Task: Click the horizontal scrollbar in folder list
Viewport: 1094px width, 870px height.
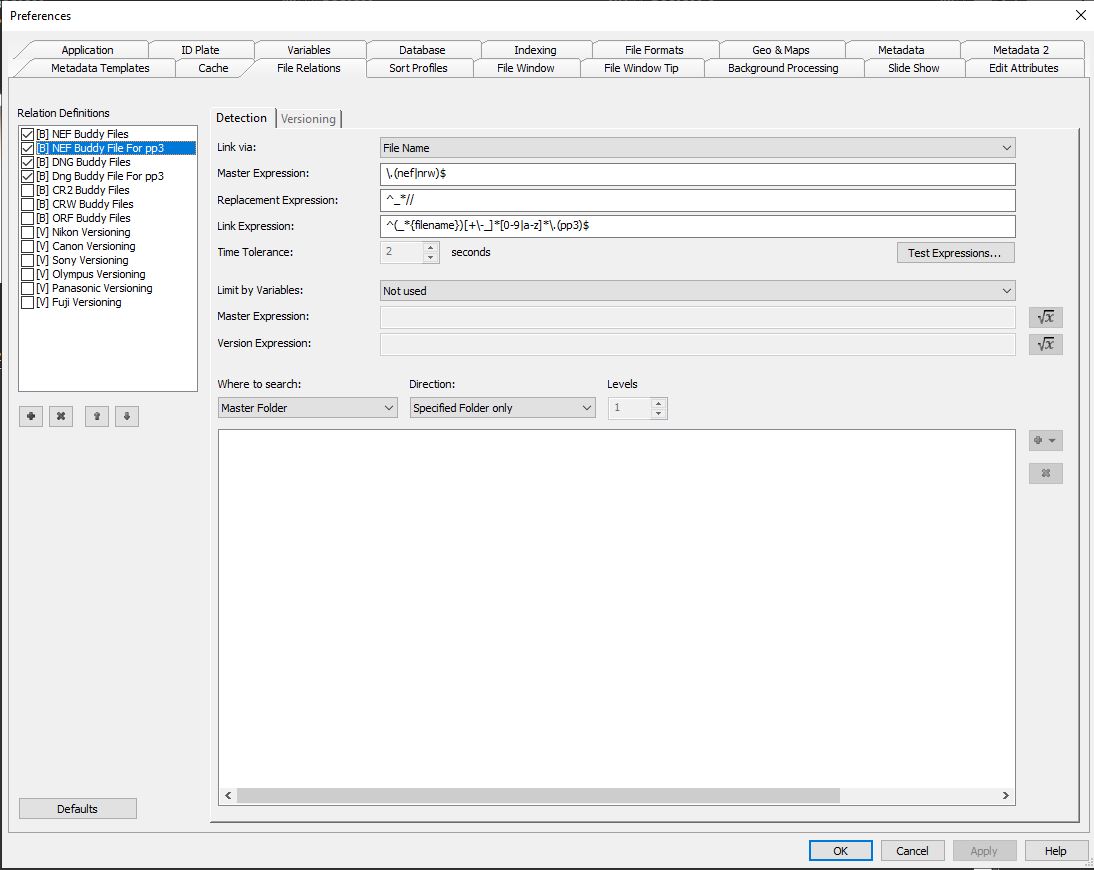Action: 538,796
